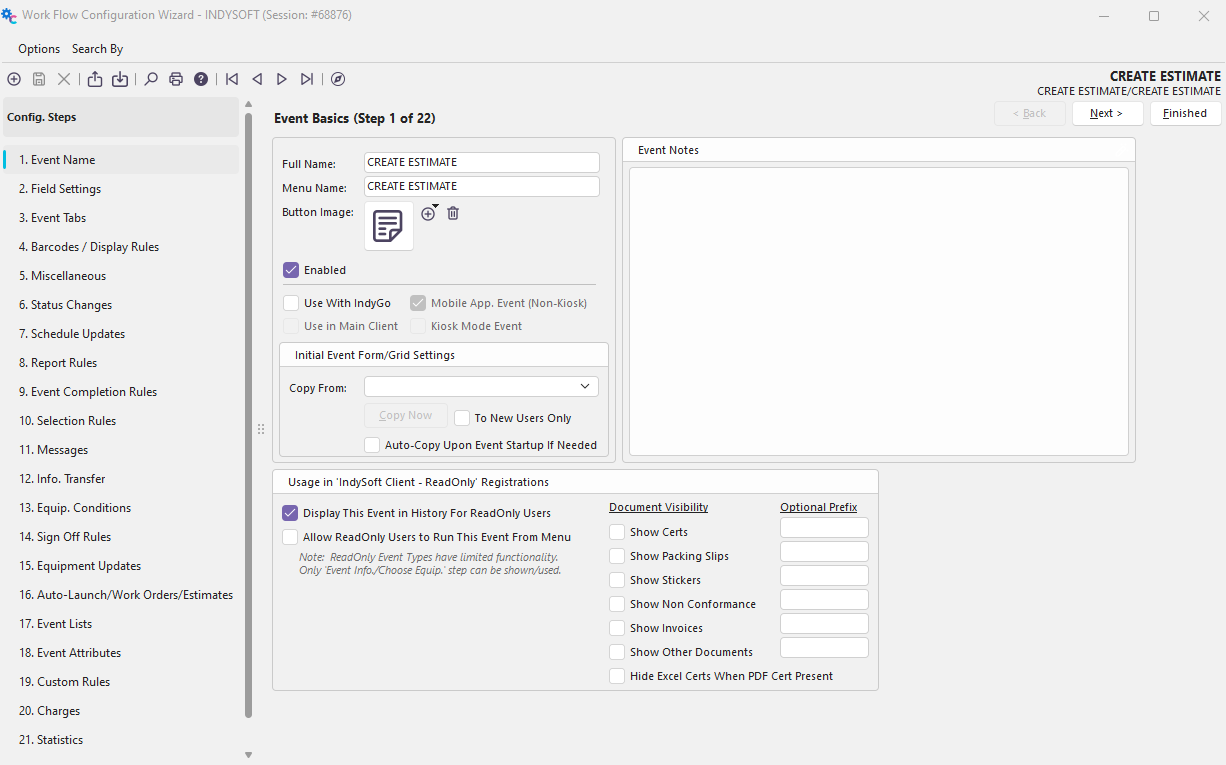Click the export (upload arrow) toolbar icon
The width and height of the screenshot is (1226, 765).
point(95,79)
